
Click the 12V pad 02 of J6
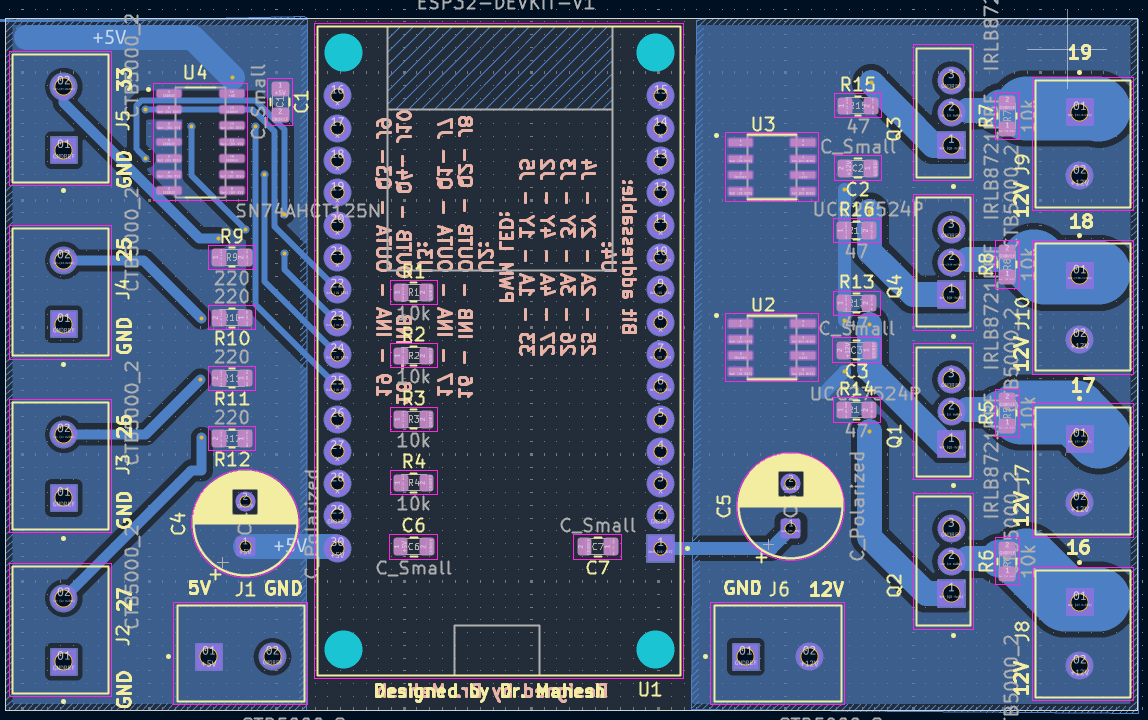pyautogui.click(x=808, y=656)
